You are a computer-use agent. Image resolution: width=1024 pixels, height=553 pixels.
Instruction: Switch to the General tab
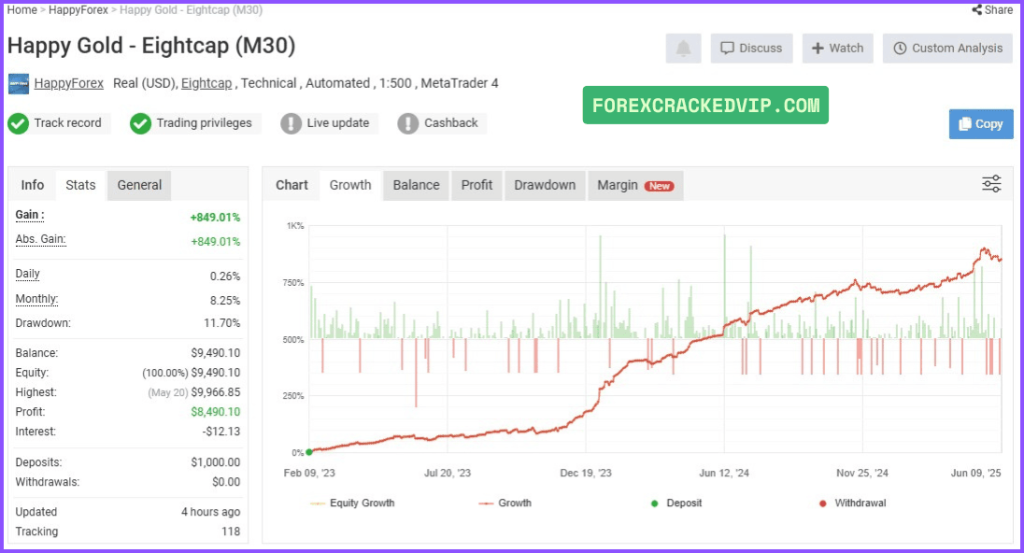tap(139, 185)
